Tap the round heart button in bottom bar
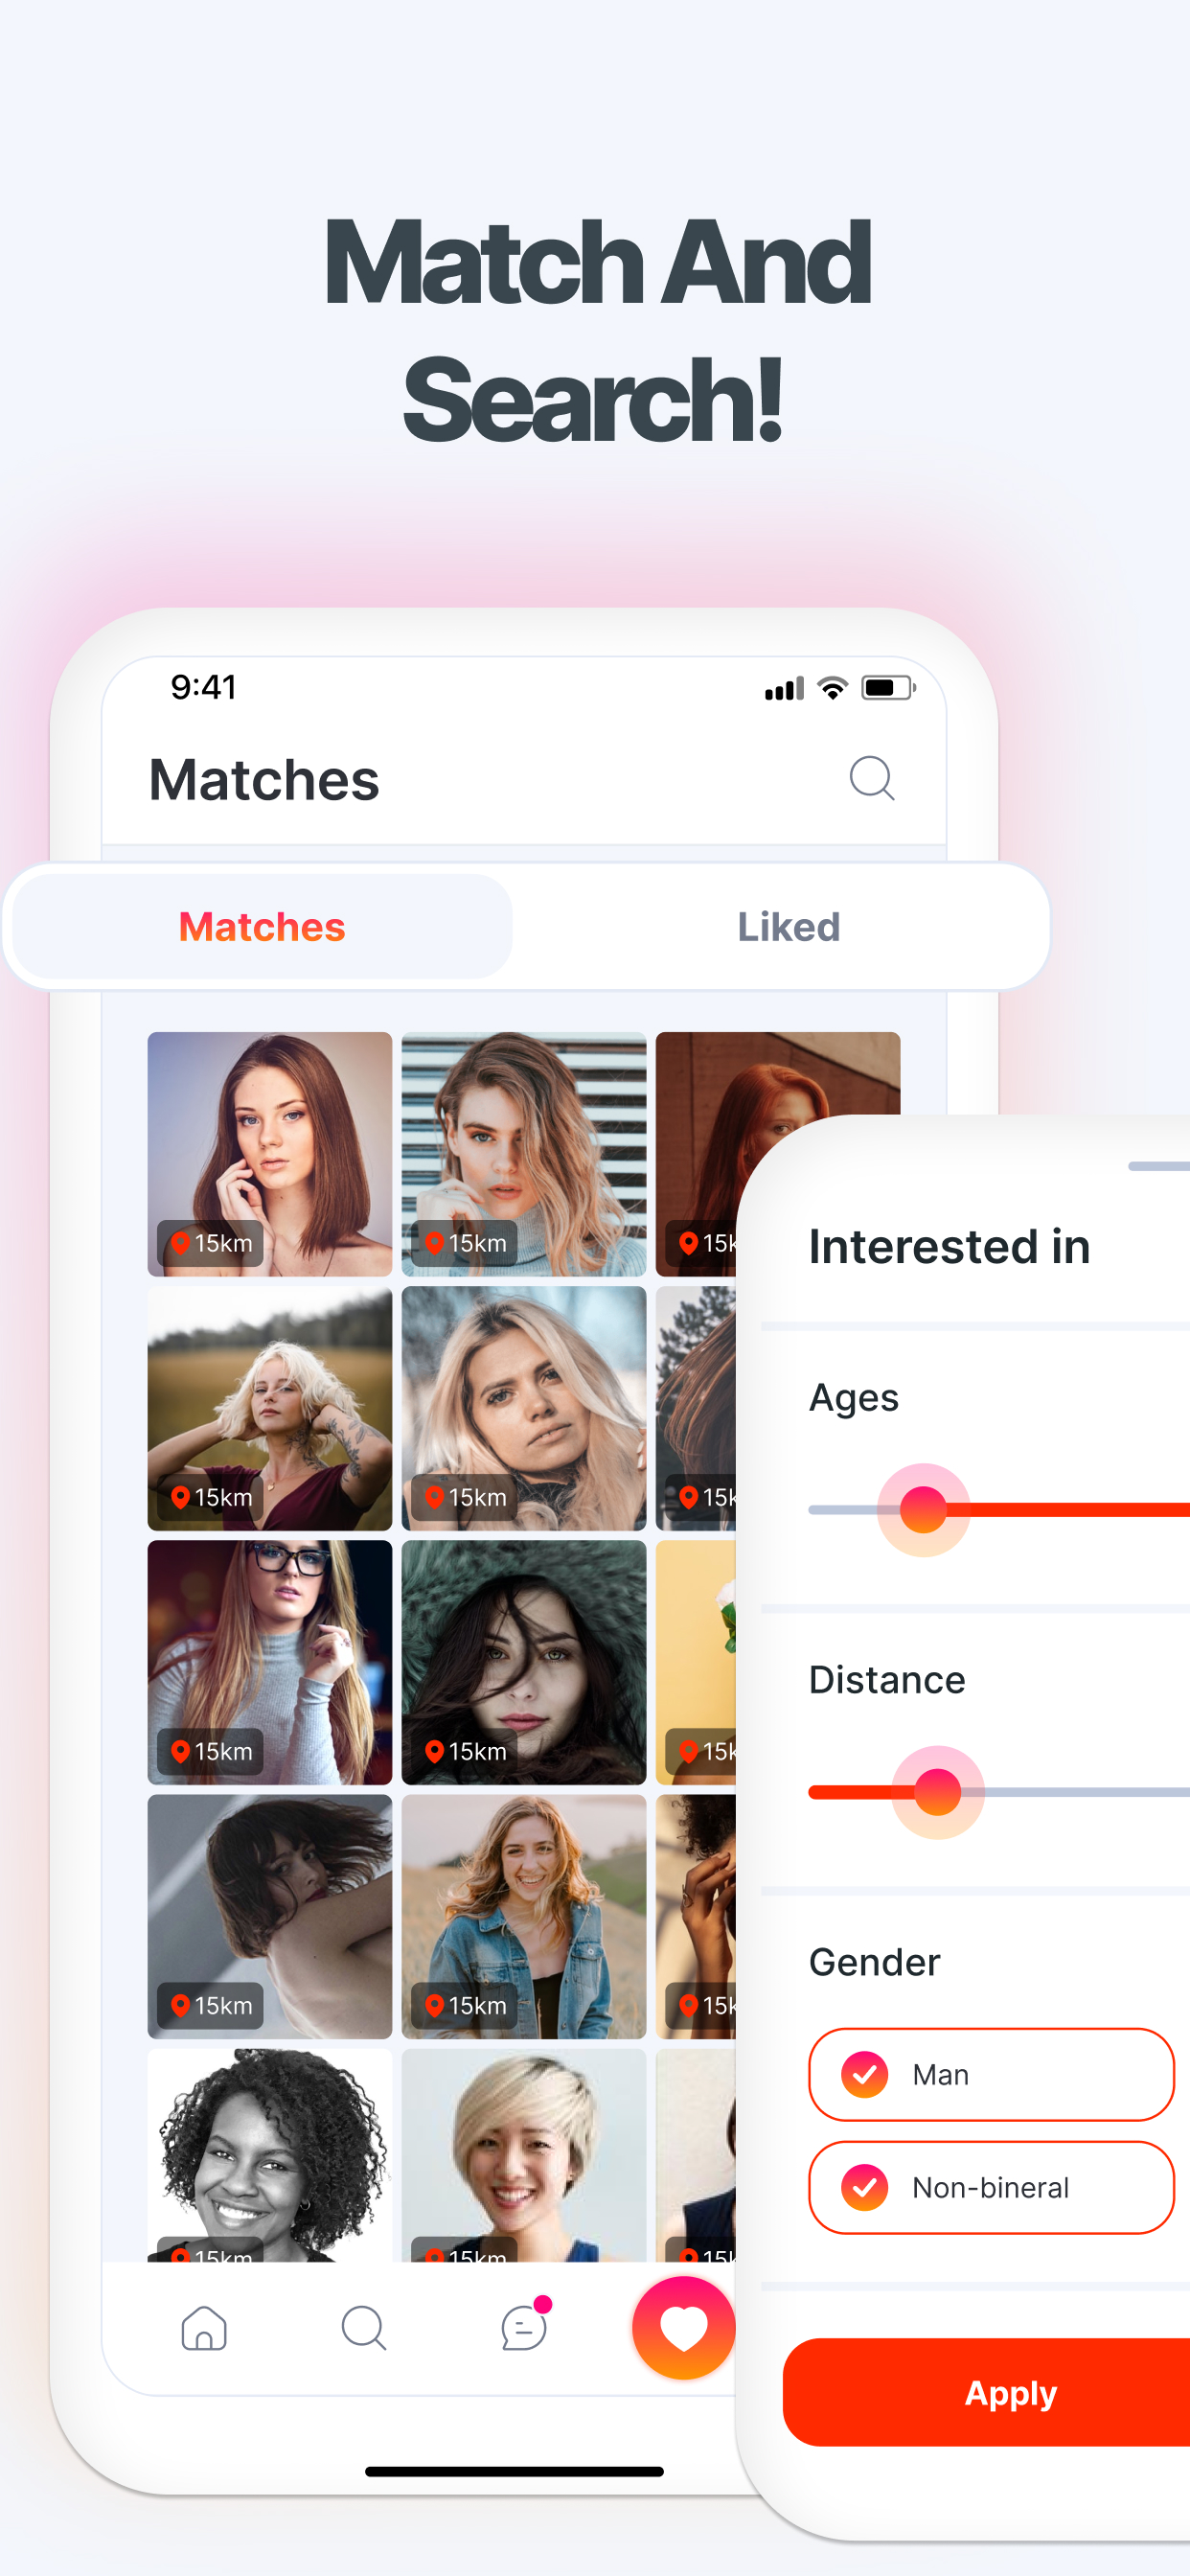 (684, 2328)
